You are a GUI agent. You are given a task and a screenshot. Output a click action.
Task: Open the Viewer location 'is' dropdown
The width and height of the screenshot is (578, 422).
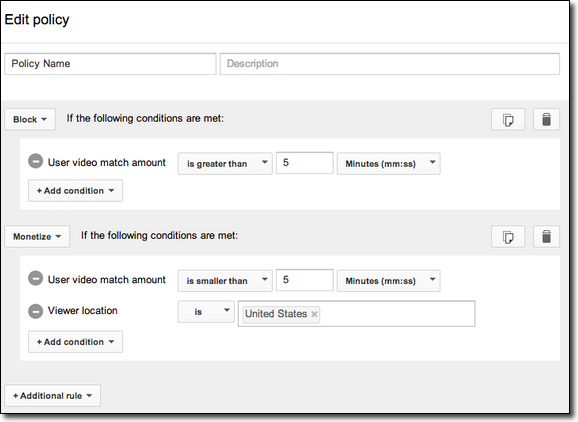click(206, 312)
